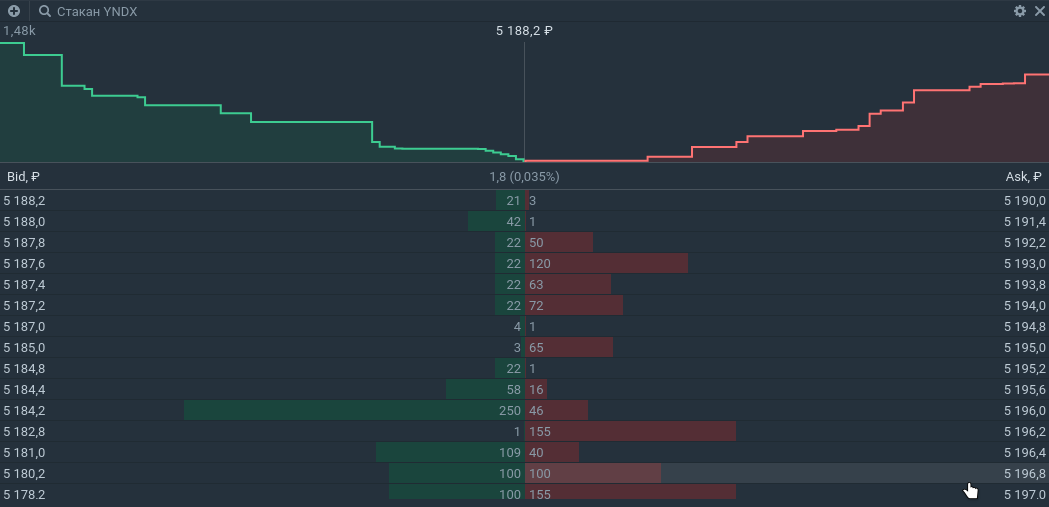1049x507 pixels.
Task: Click bid volume 58 bar at 5 184,4
Action: point(485,390)
